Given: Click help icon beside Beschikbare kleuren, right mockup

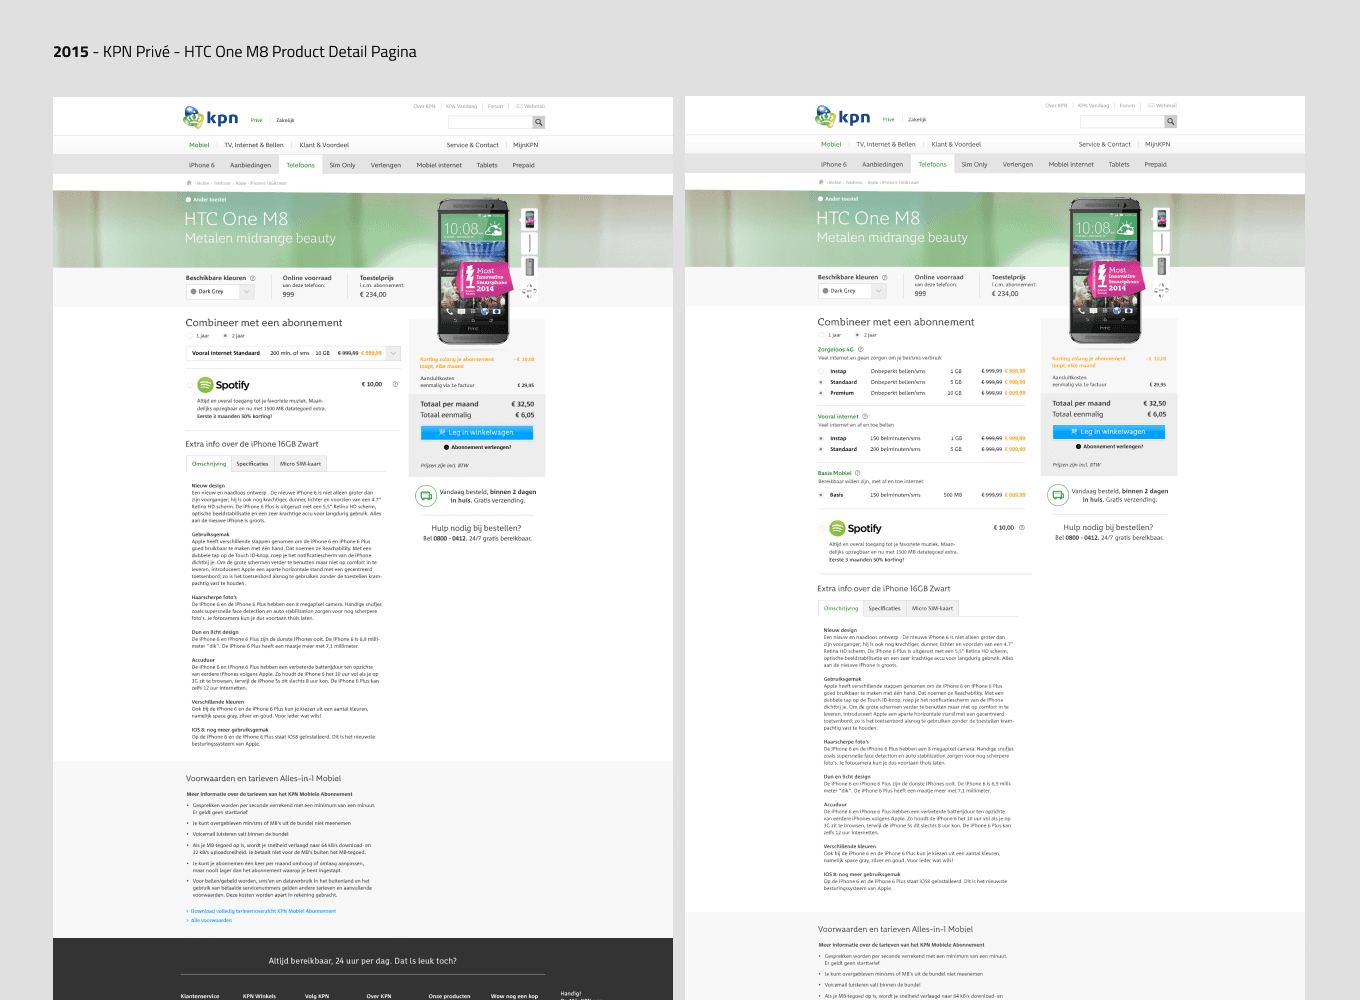Looking at the screenshot, I should coord(884,277).
